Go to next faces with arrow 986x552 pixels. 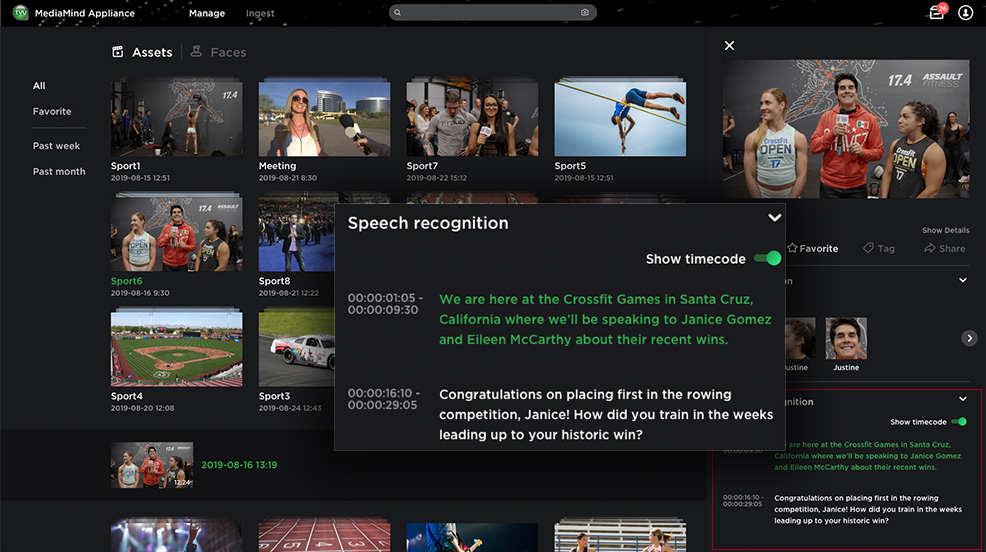969,338
